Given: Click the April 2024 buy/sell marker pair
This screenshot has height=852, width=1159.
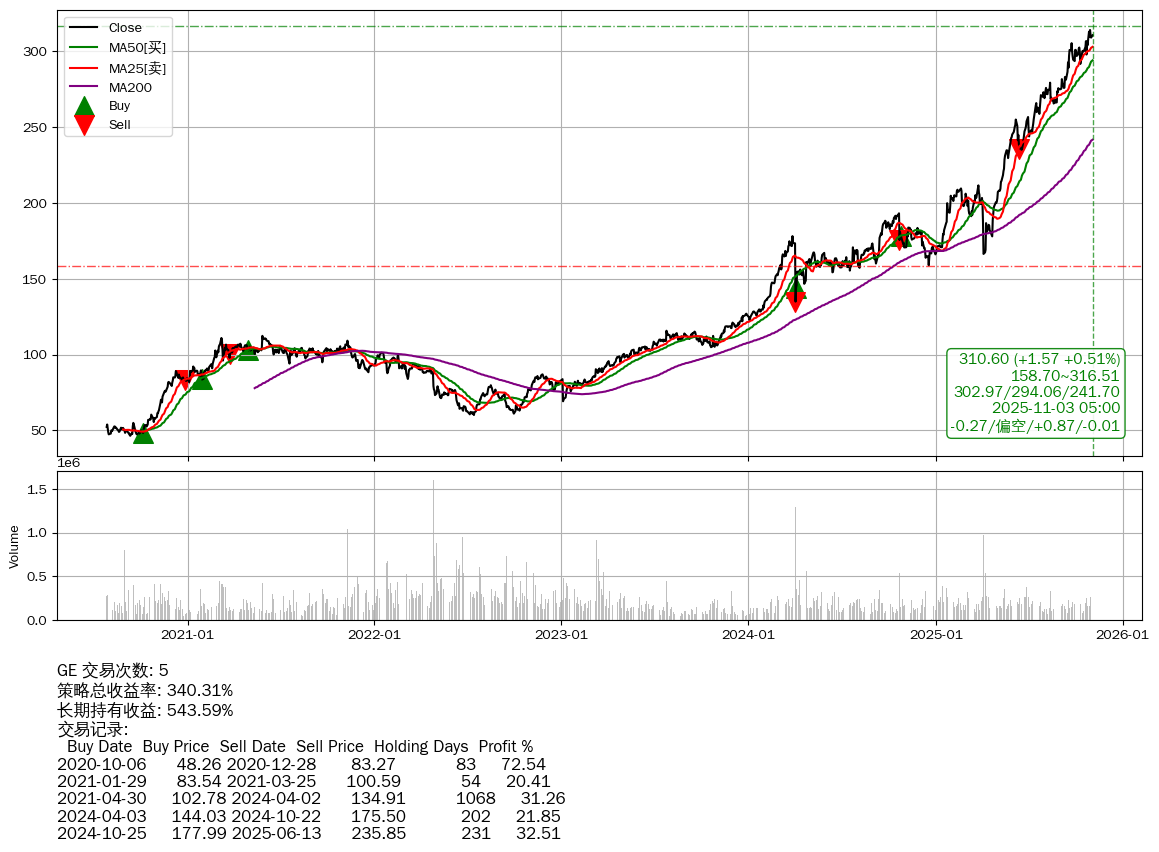Looking at the screenshot, I should [x=795, y=294].
